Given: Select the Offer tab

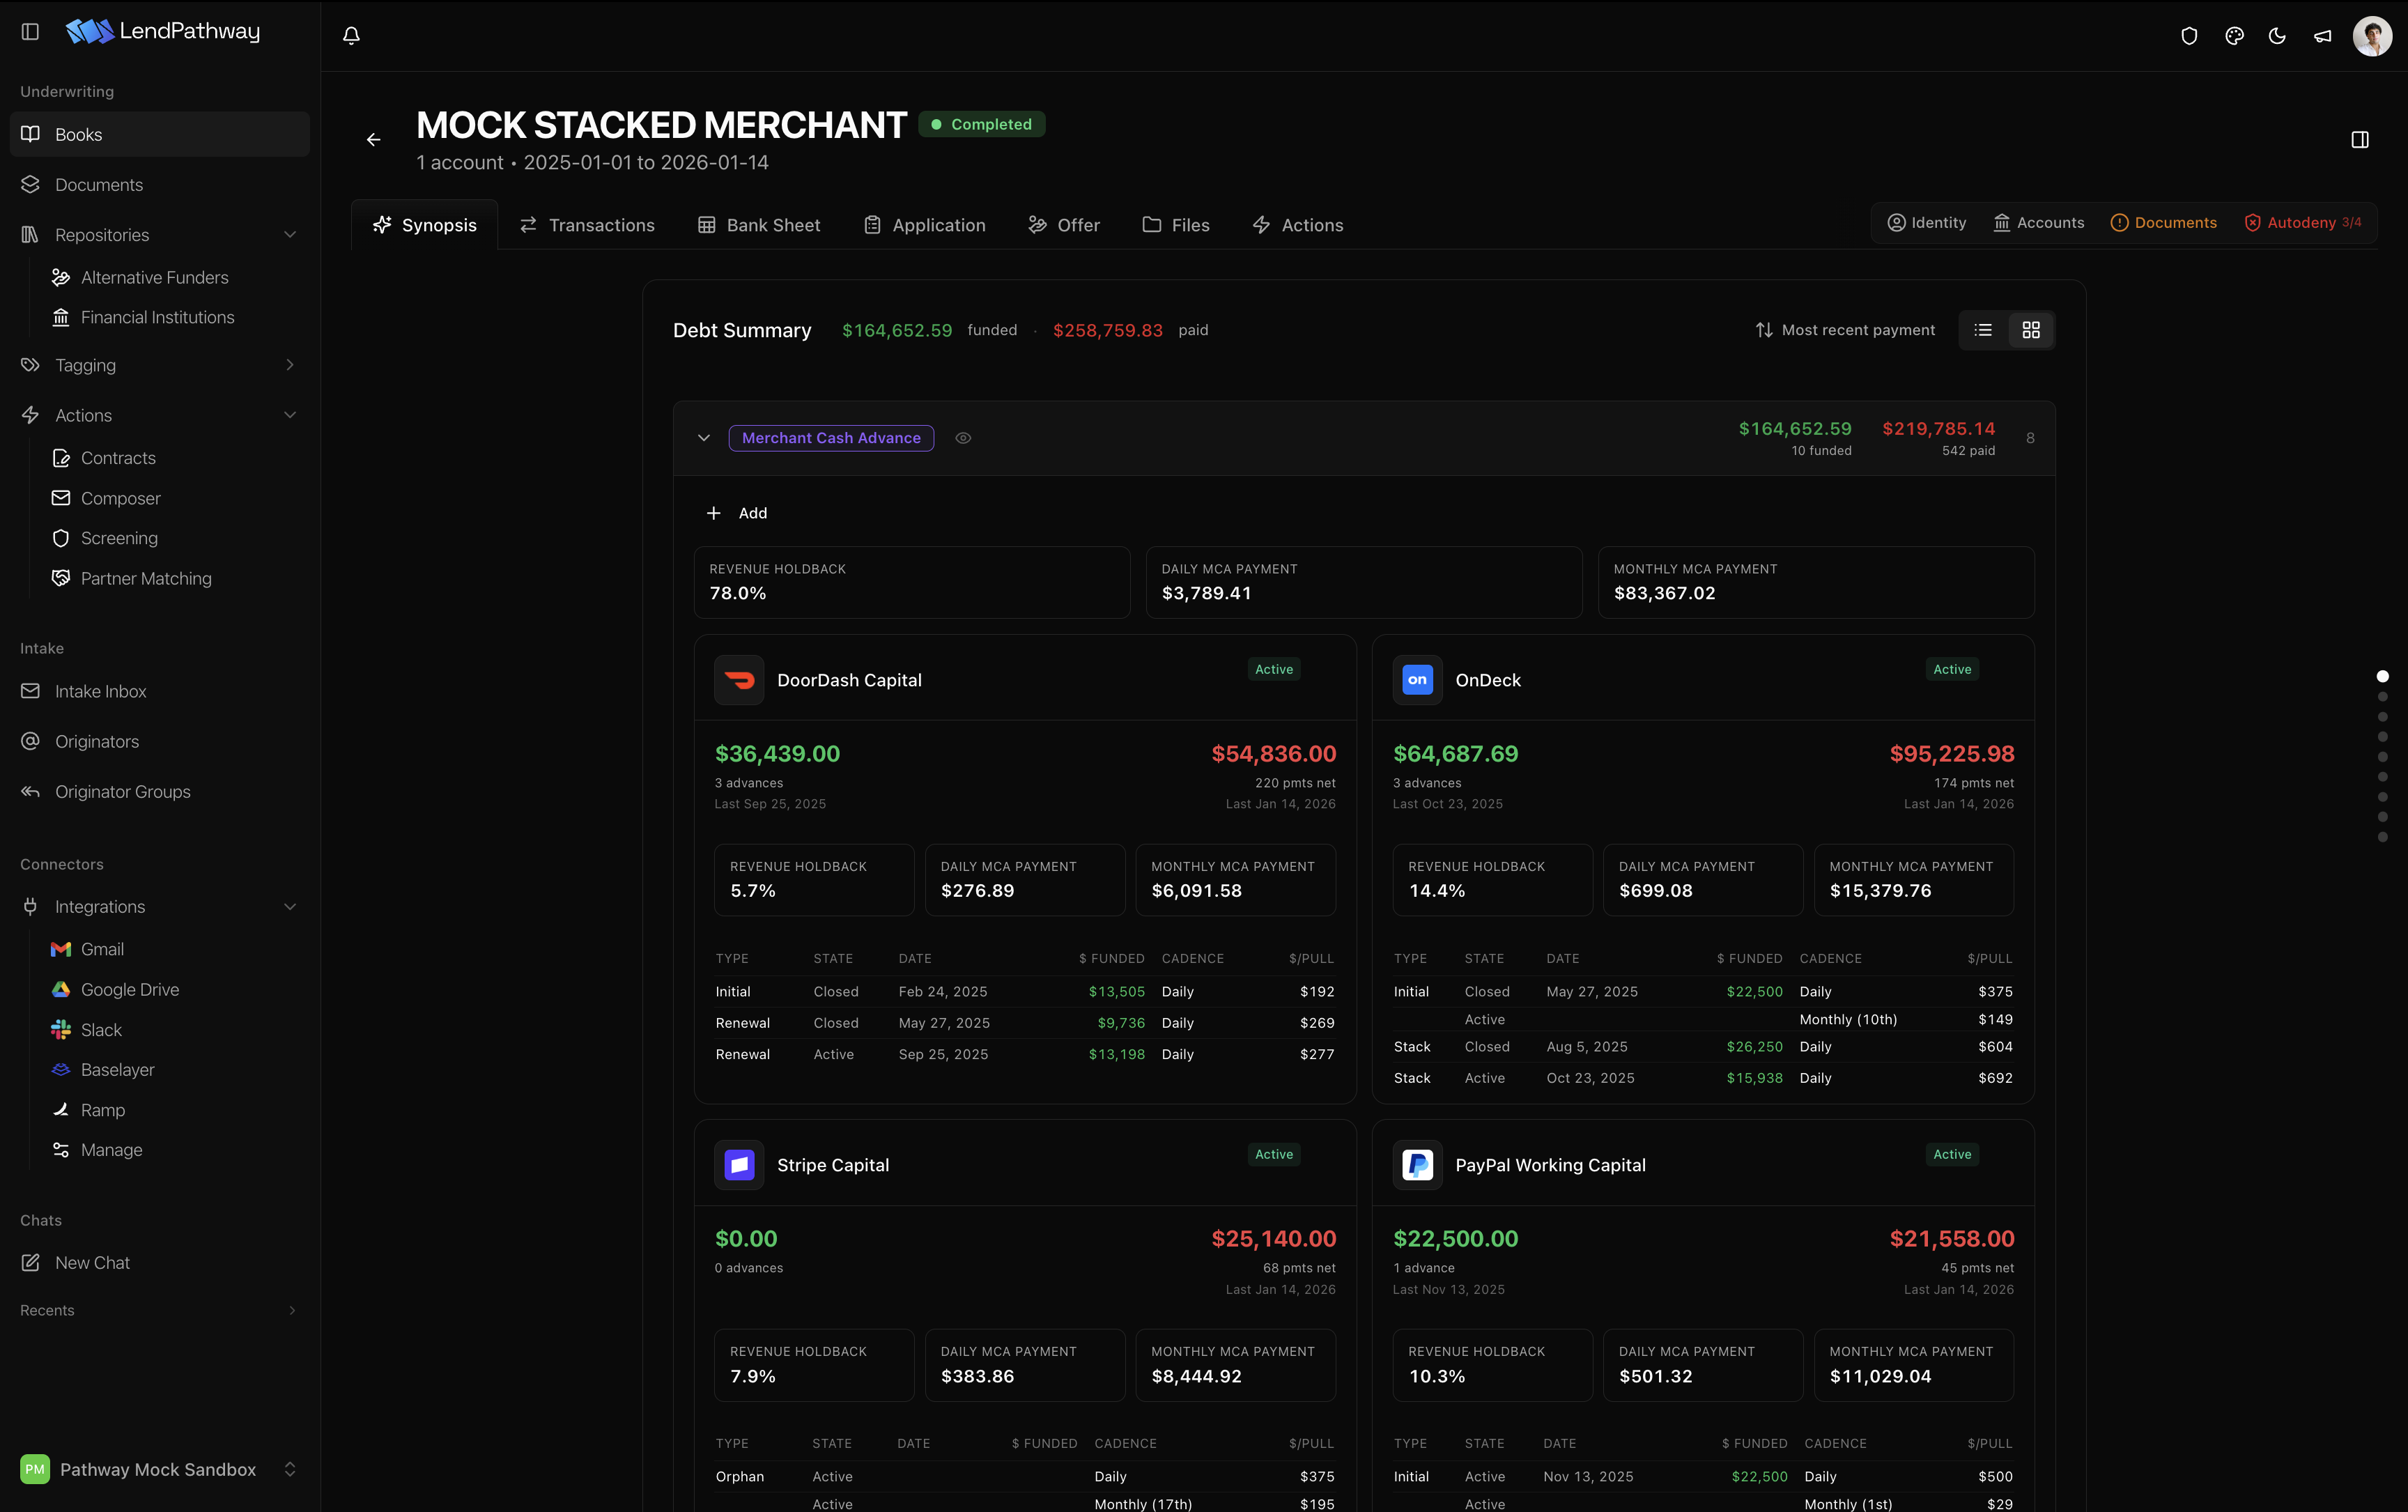Looking at the screenshot, I should pyautogui.click(x=1064, y=225).
